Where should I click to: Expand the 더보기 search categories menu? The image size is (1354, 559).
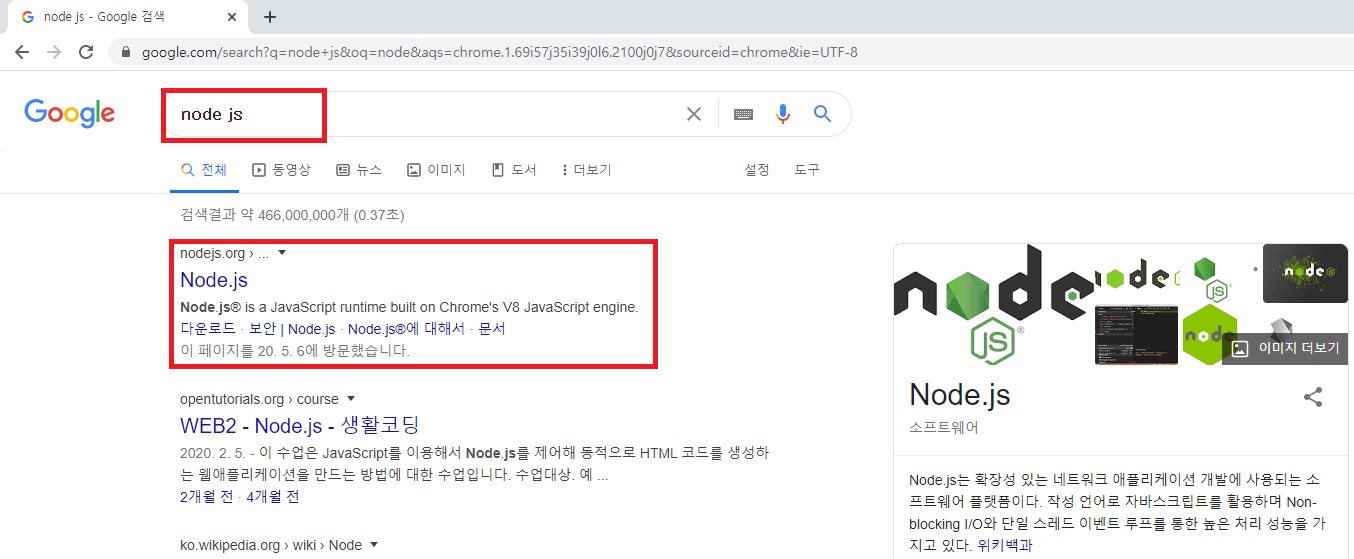(587, 170)
